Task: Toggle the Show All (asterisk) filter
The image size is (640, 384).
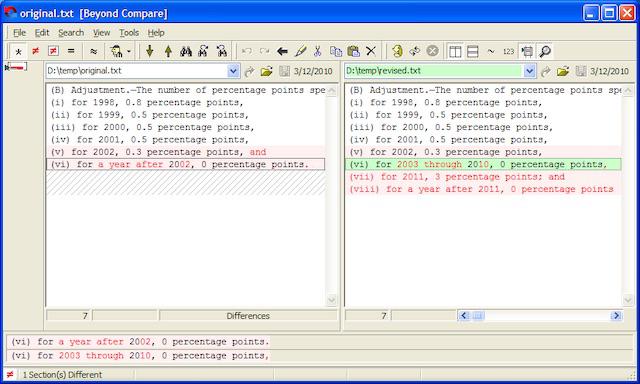Action: (x=18, y=51)
